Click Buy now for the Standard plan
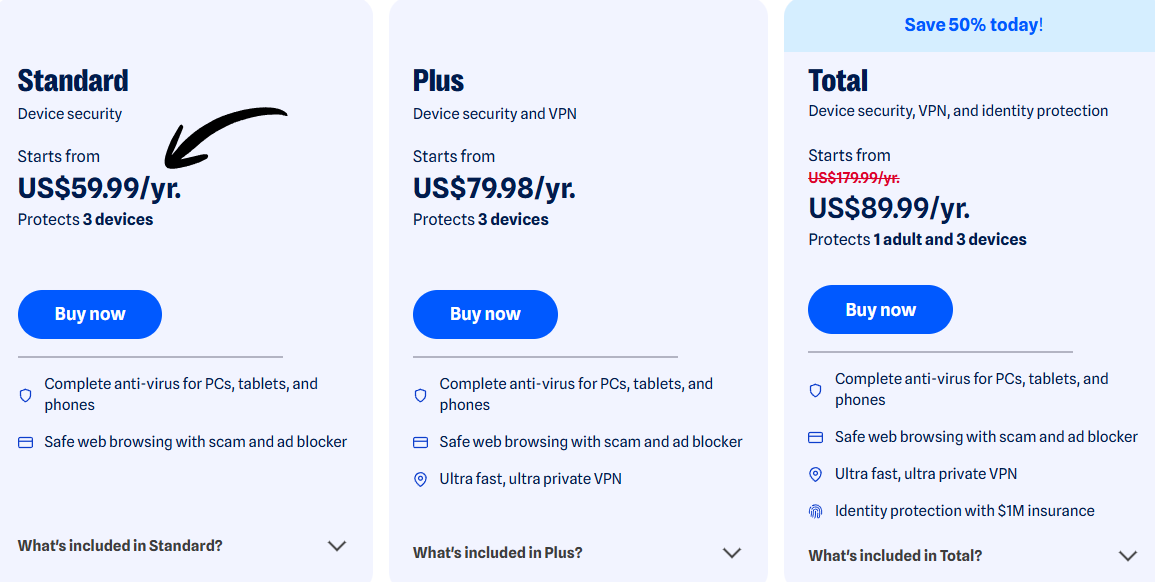 pyautogui.click(x=89, y=314)
